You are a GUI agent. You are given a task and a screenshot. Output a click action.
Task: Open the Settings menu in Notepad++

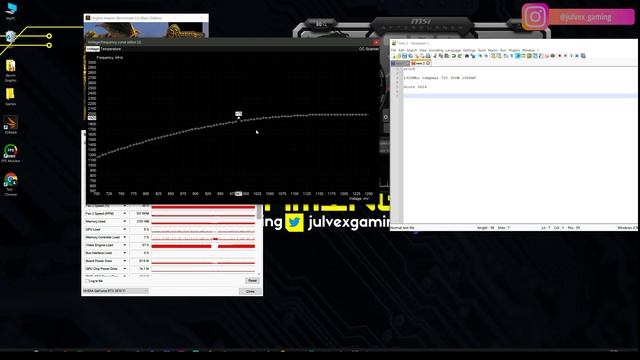click(x=469, y=50)
